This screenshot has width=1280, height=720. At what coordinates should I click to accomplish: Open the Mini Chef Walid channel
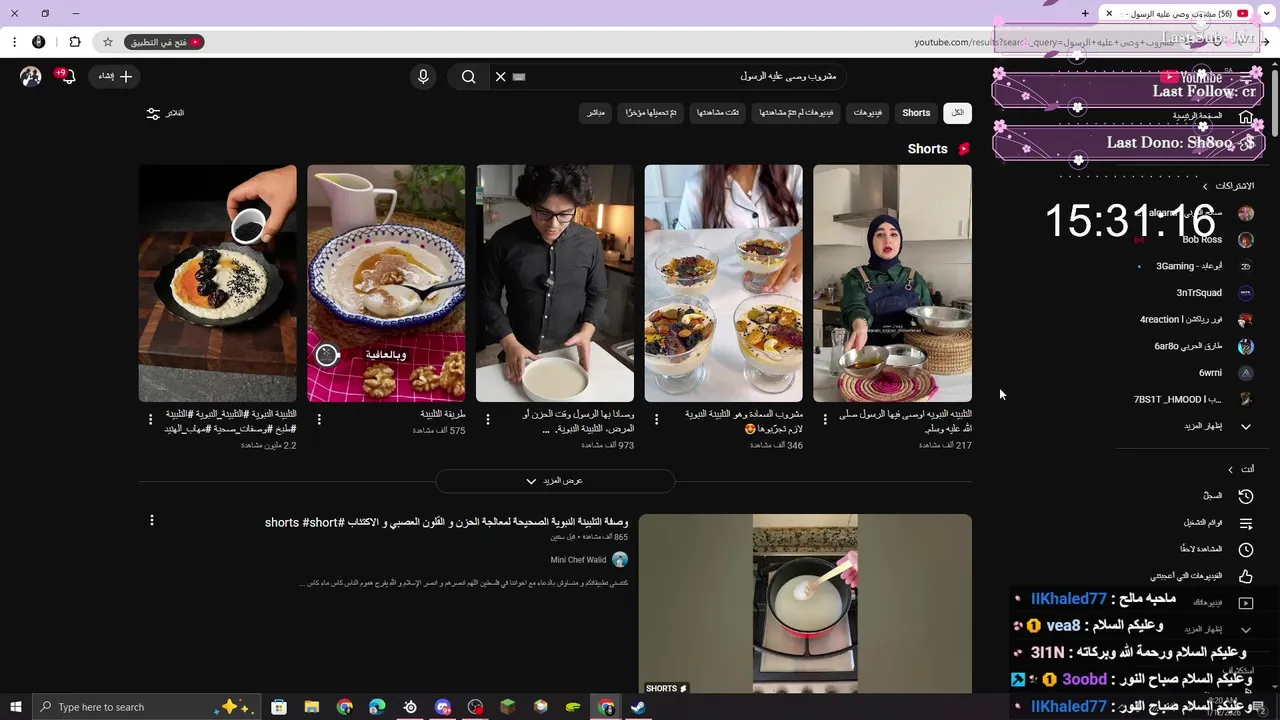(578, 560)
